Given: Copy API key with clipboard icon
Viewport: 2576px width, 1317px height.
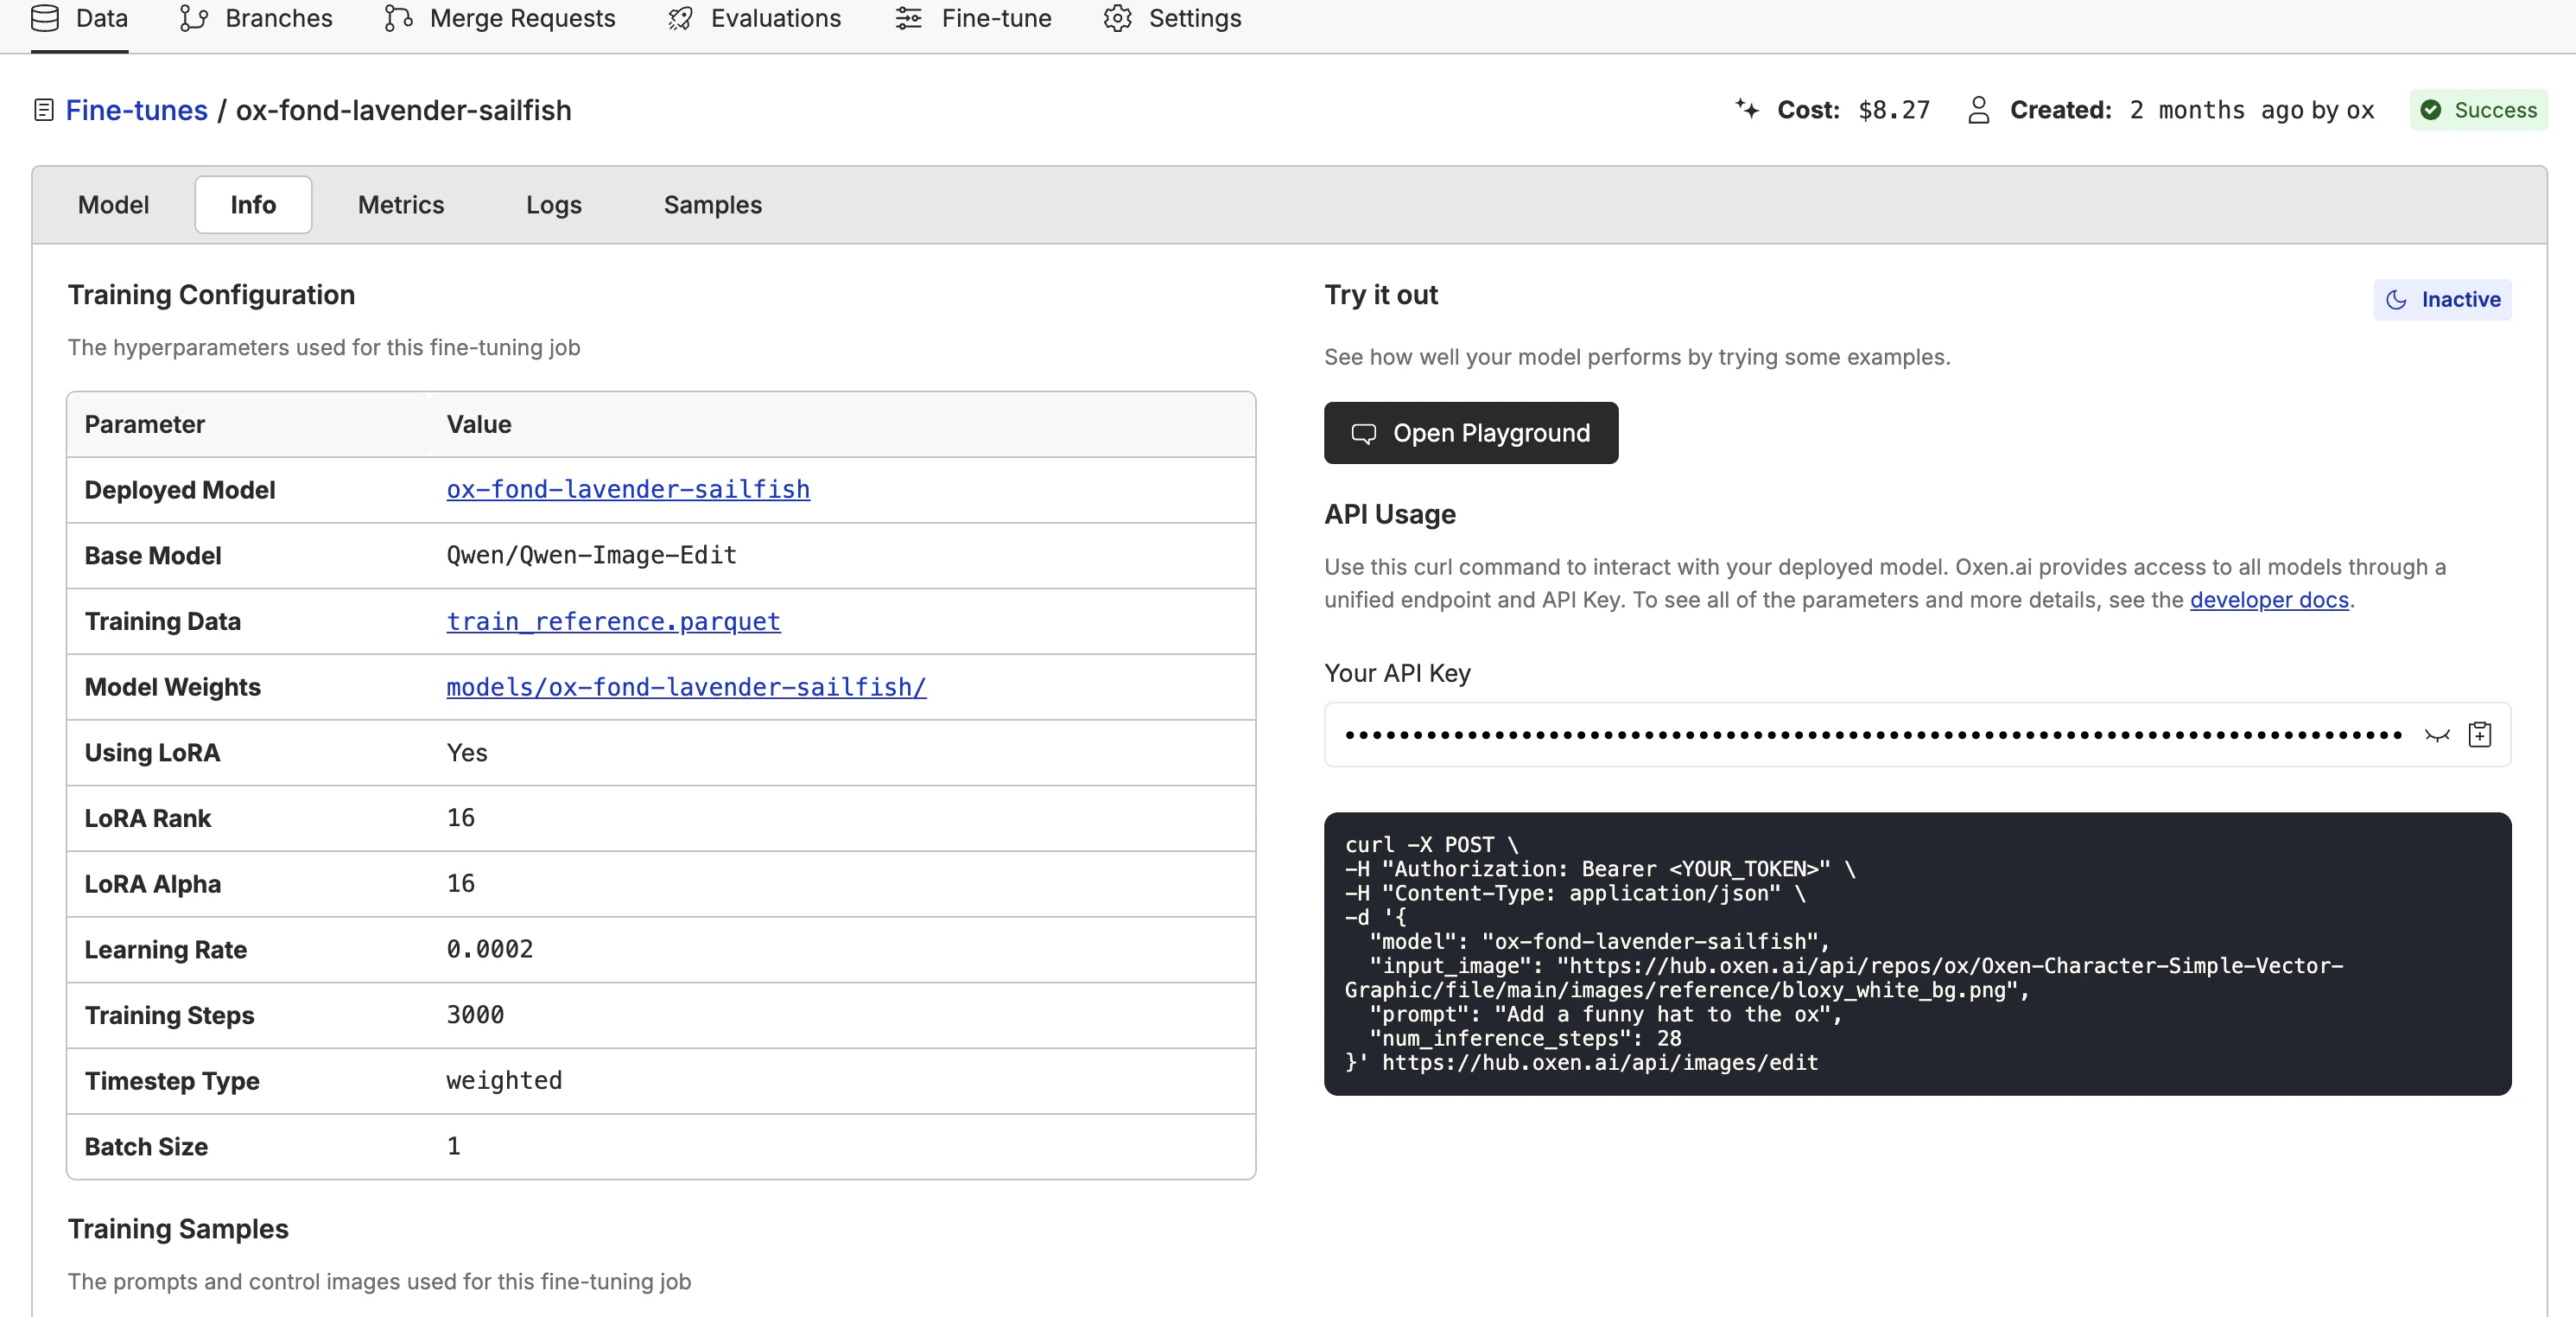Looking at the screenshot, I should pyautogui.click(x=2479, y=735).
